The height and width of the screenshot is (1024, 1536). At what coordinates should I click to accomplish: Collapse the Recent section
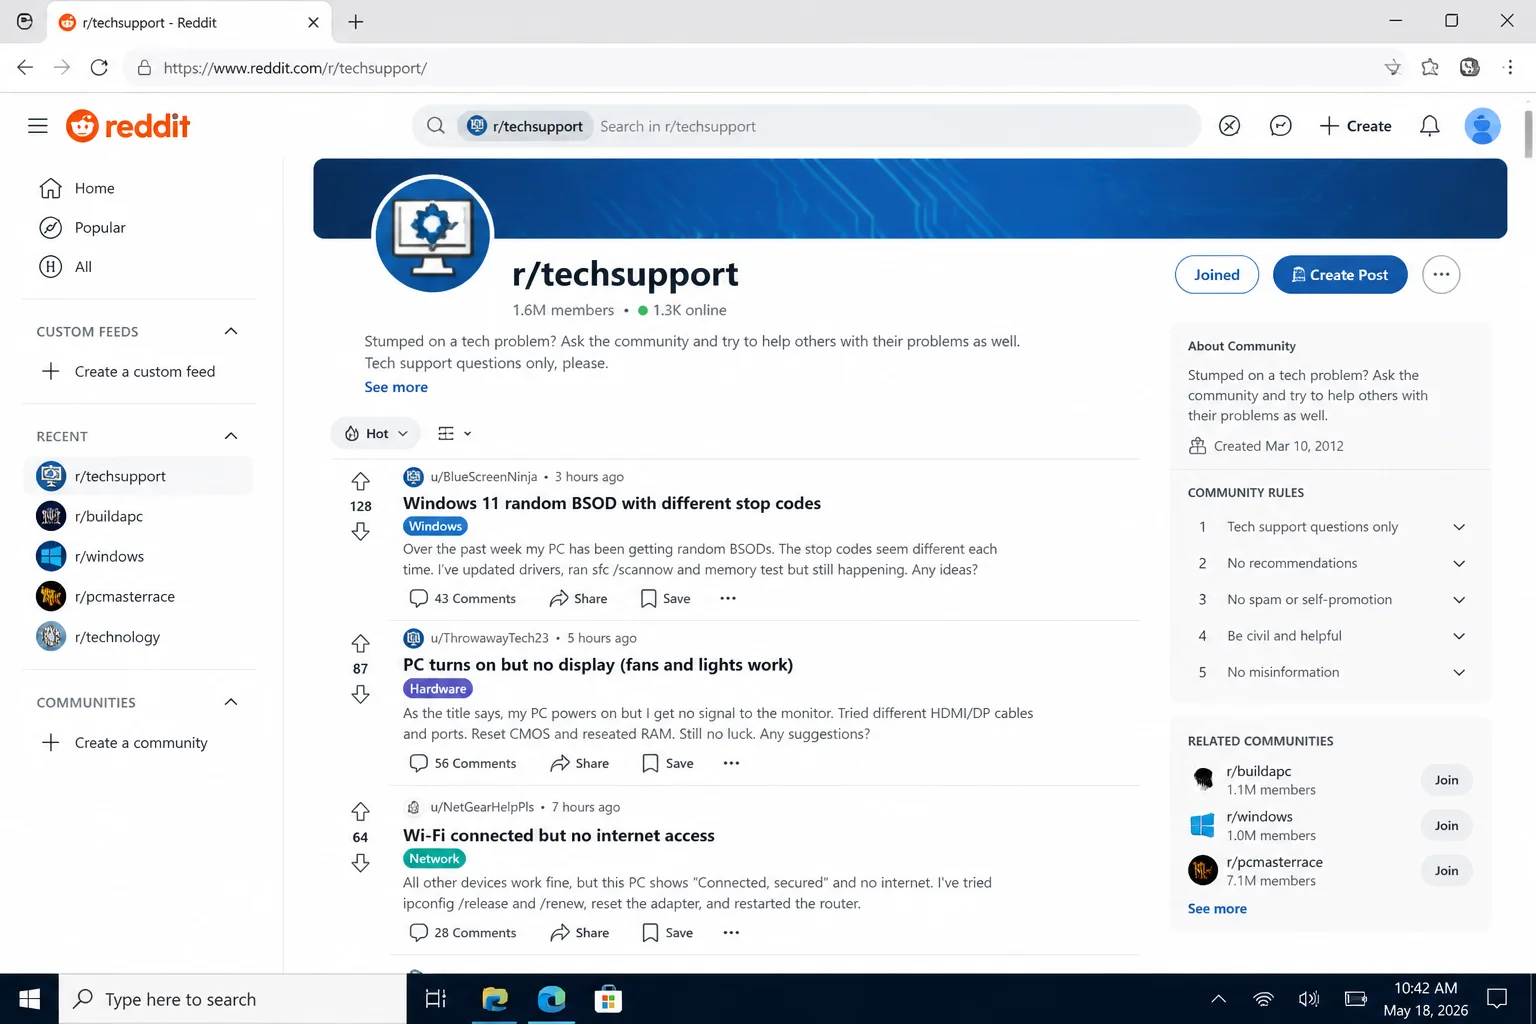pyautogui.click(x=231, y=436)
